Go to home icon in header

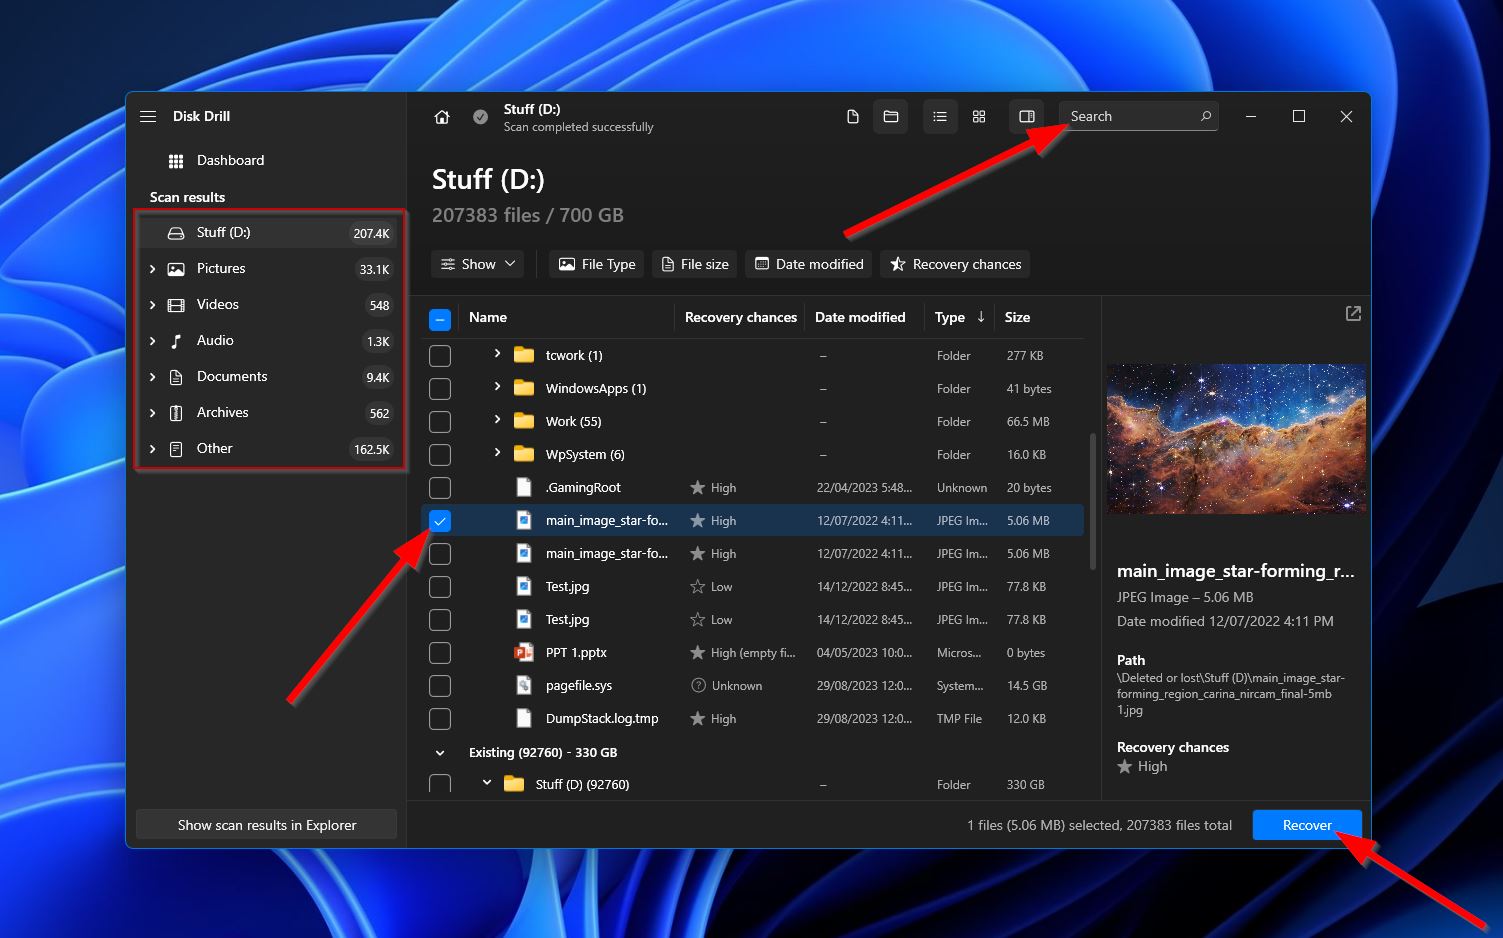(x=441, y=117)
